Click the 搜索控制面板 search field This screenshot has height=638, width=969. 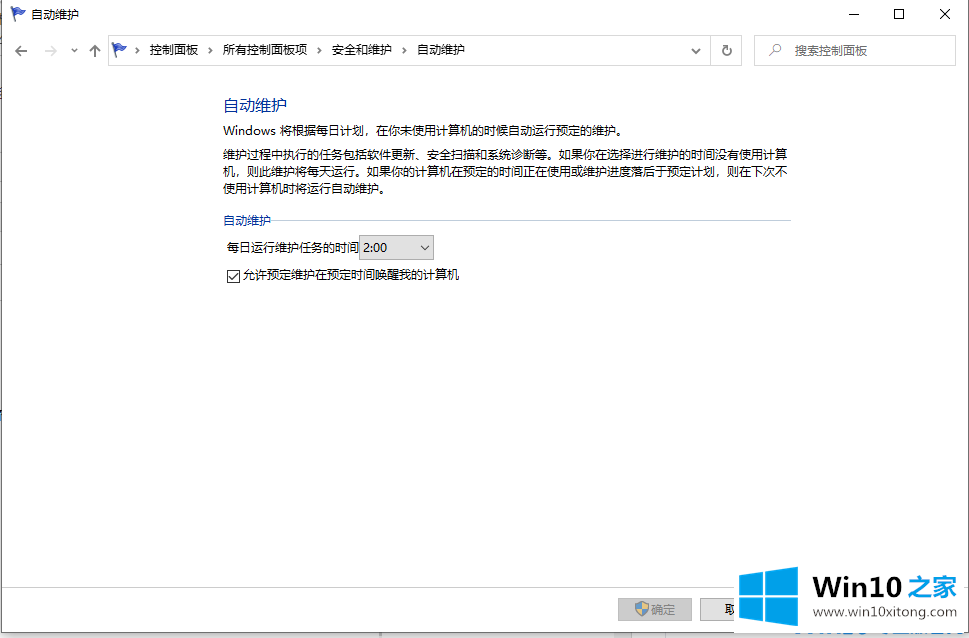point(860,50)
